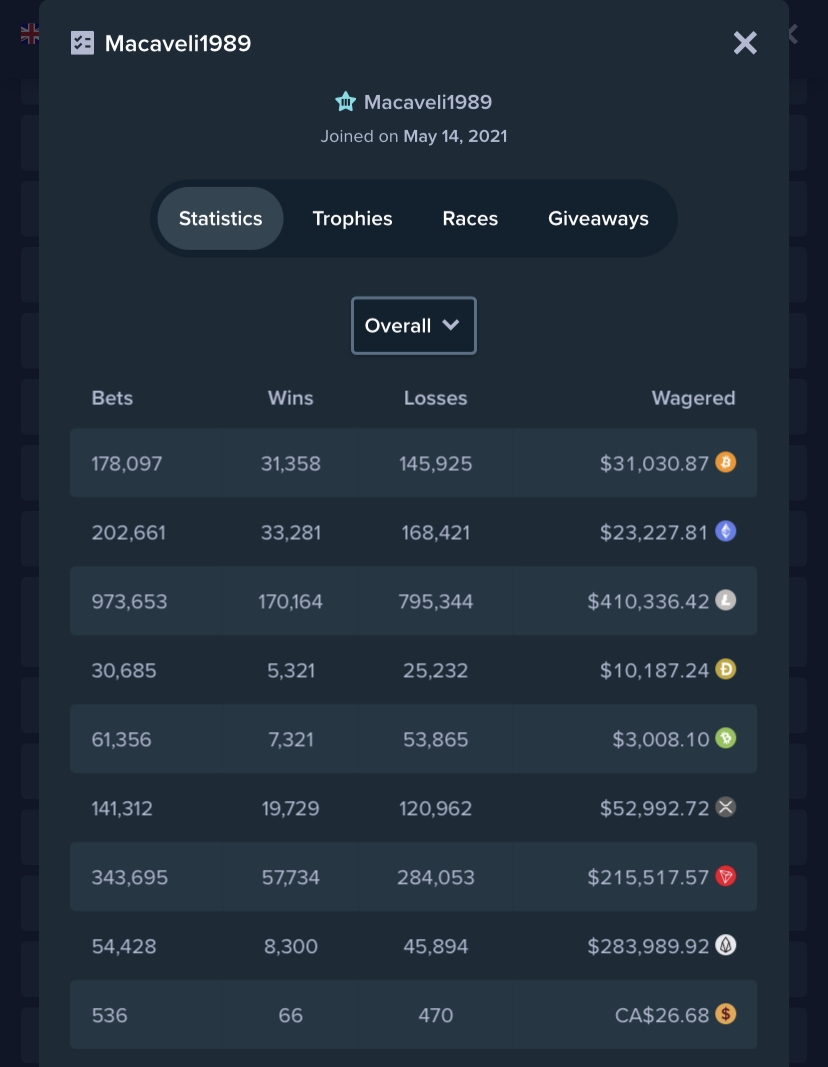The height and width of the screenshot is (1067, 828).
Task: Click the Litecoin coin icon
Action: coord(726,601)
